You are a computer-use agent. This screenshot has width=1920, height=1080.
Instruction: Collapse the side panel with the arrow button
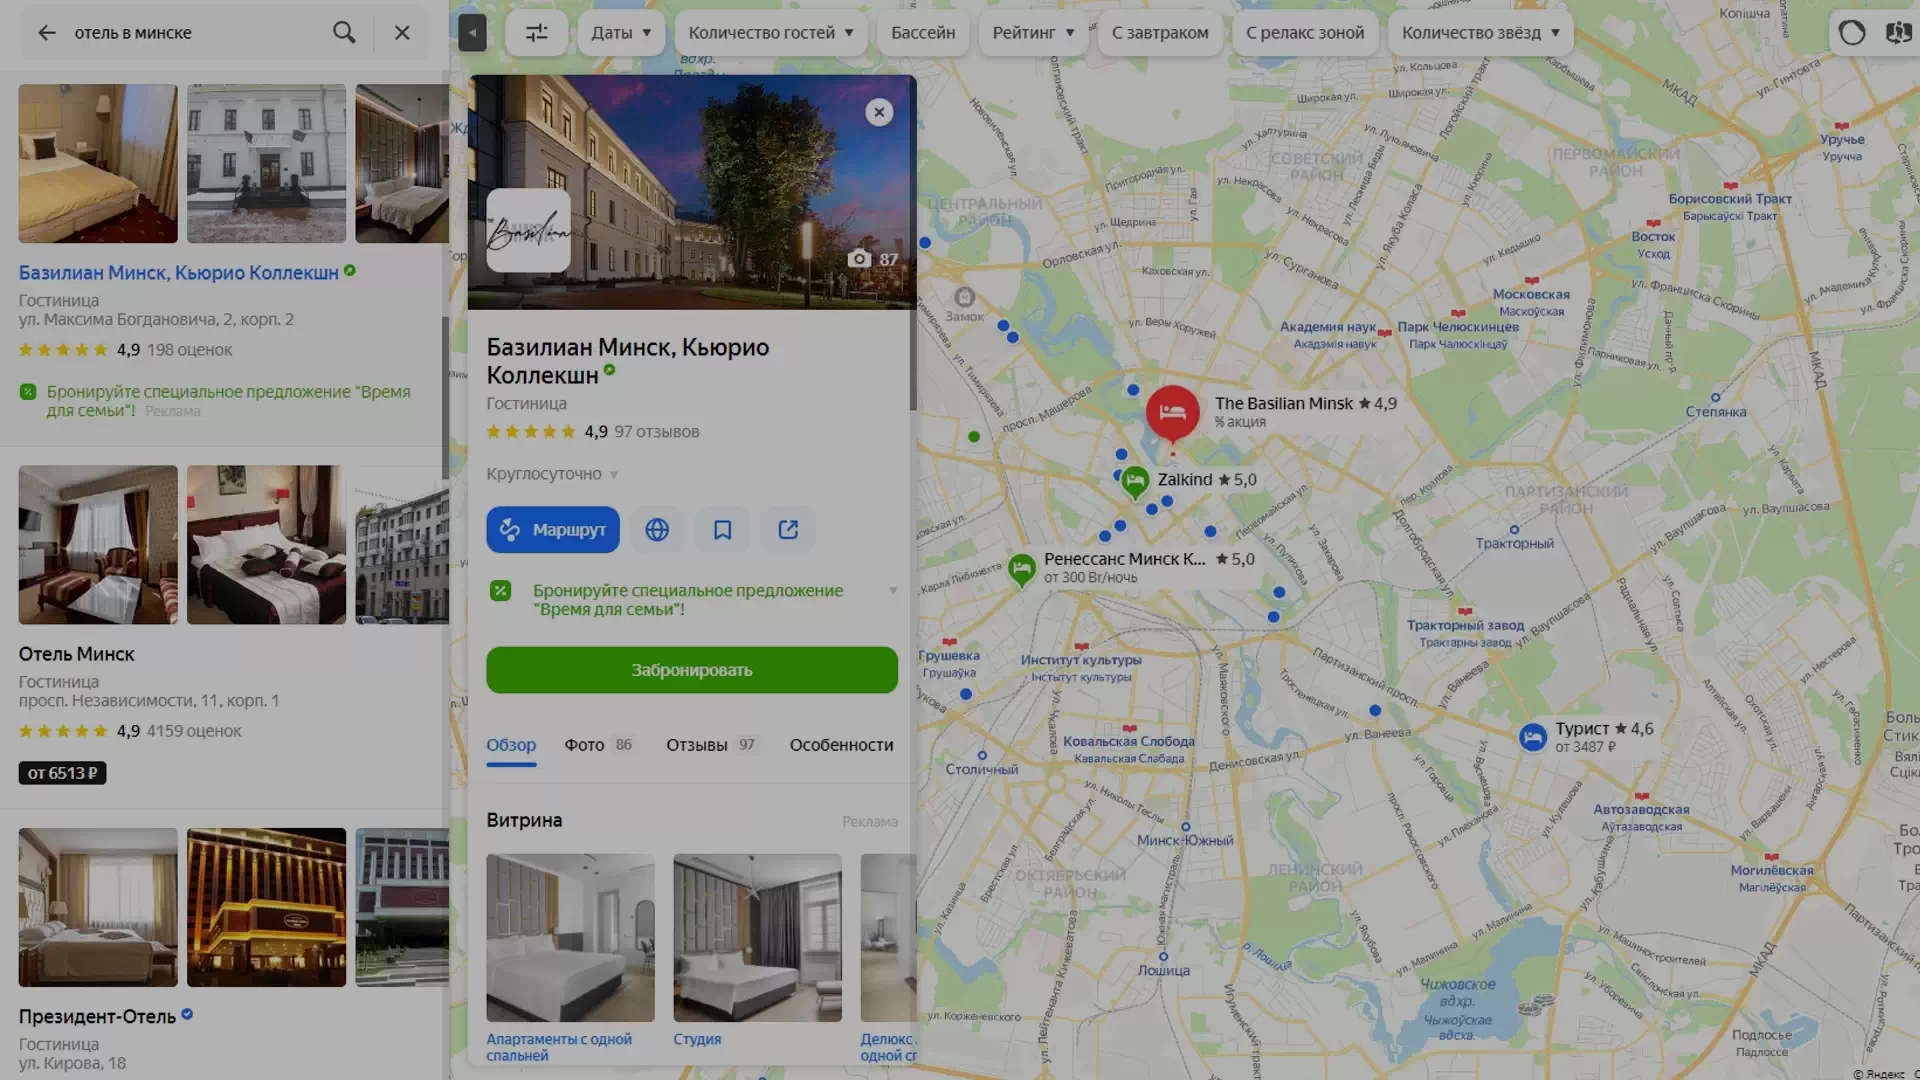472,33
